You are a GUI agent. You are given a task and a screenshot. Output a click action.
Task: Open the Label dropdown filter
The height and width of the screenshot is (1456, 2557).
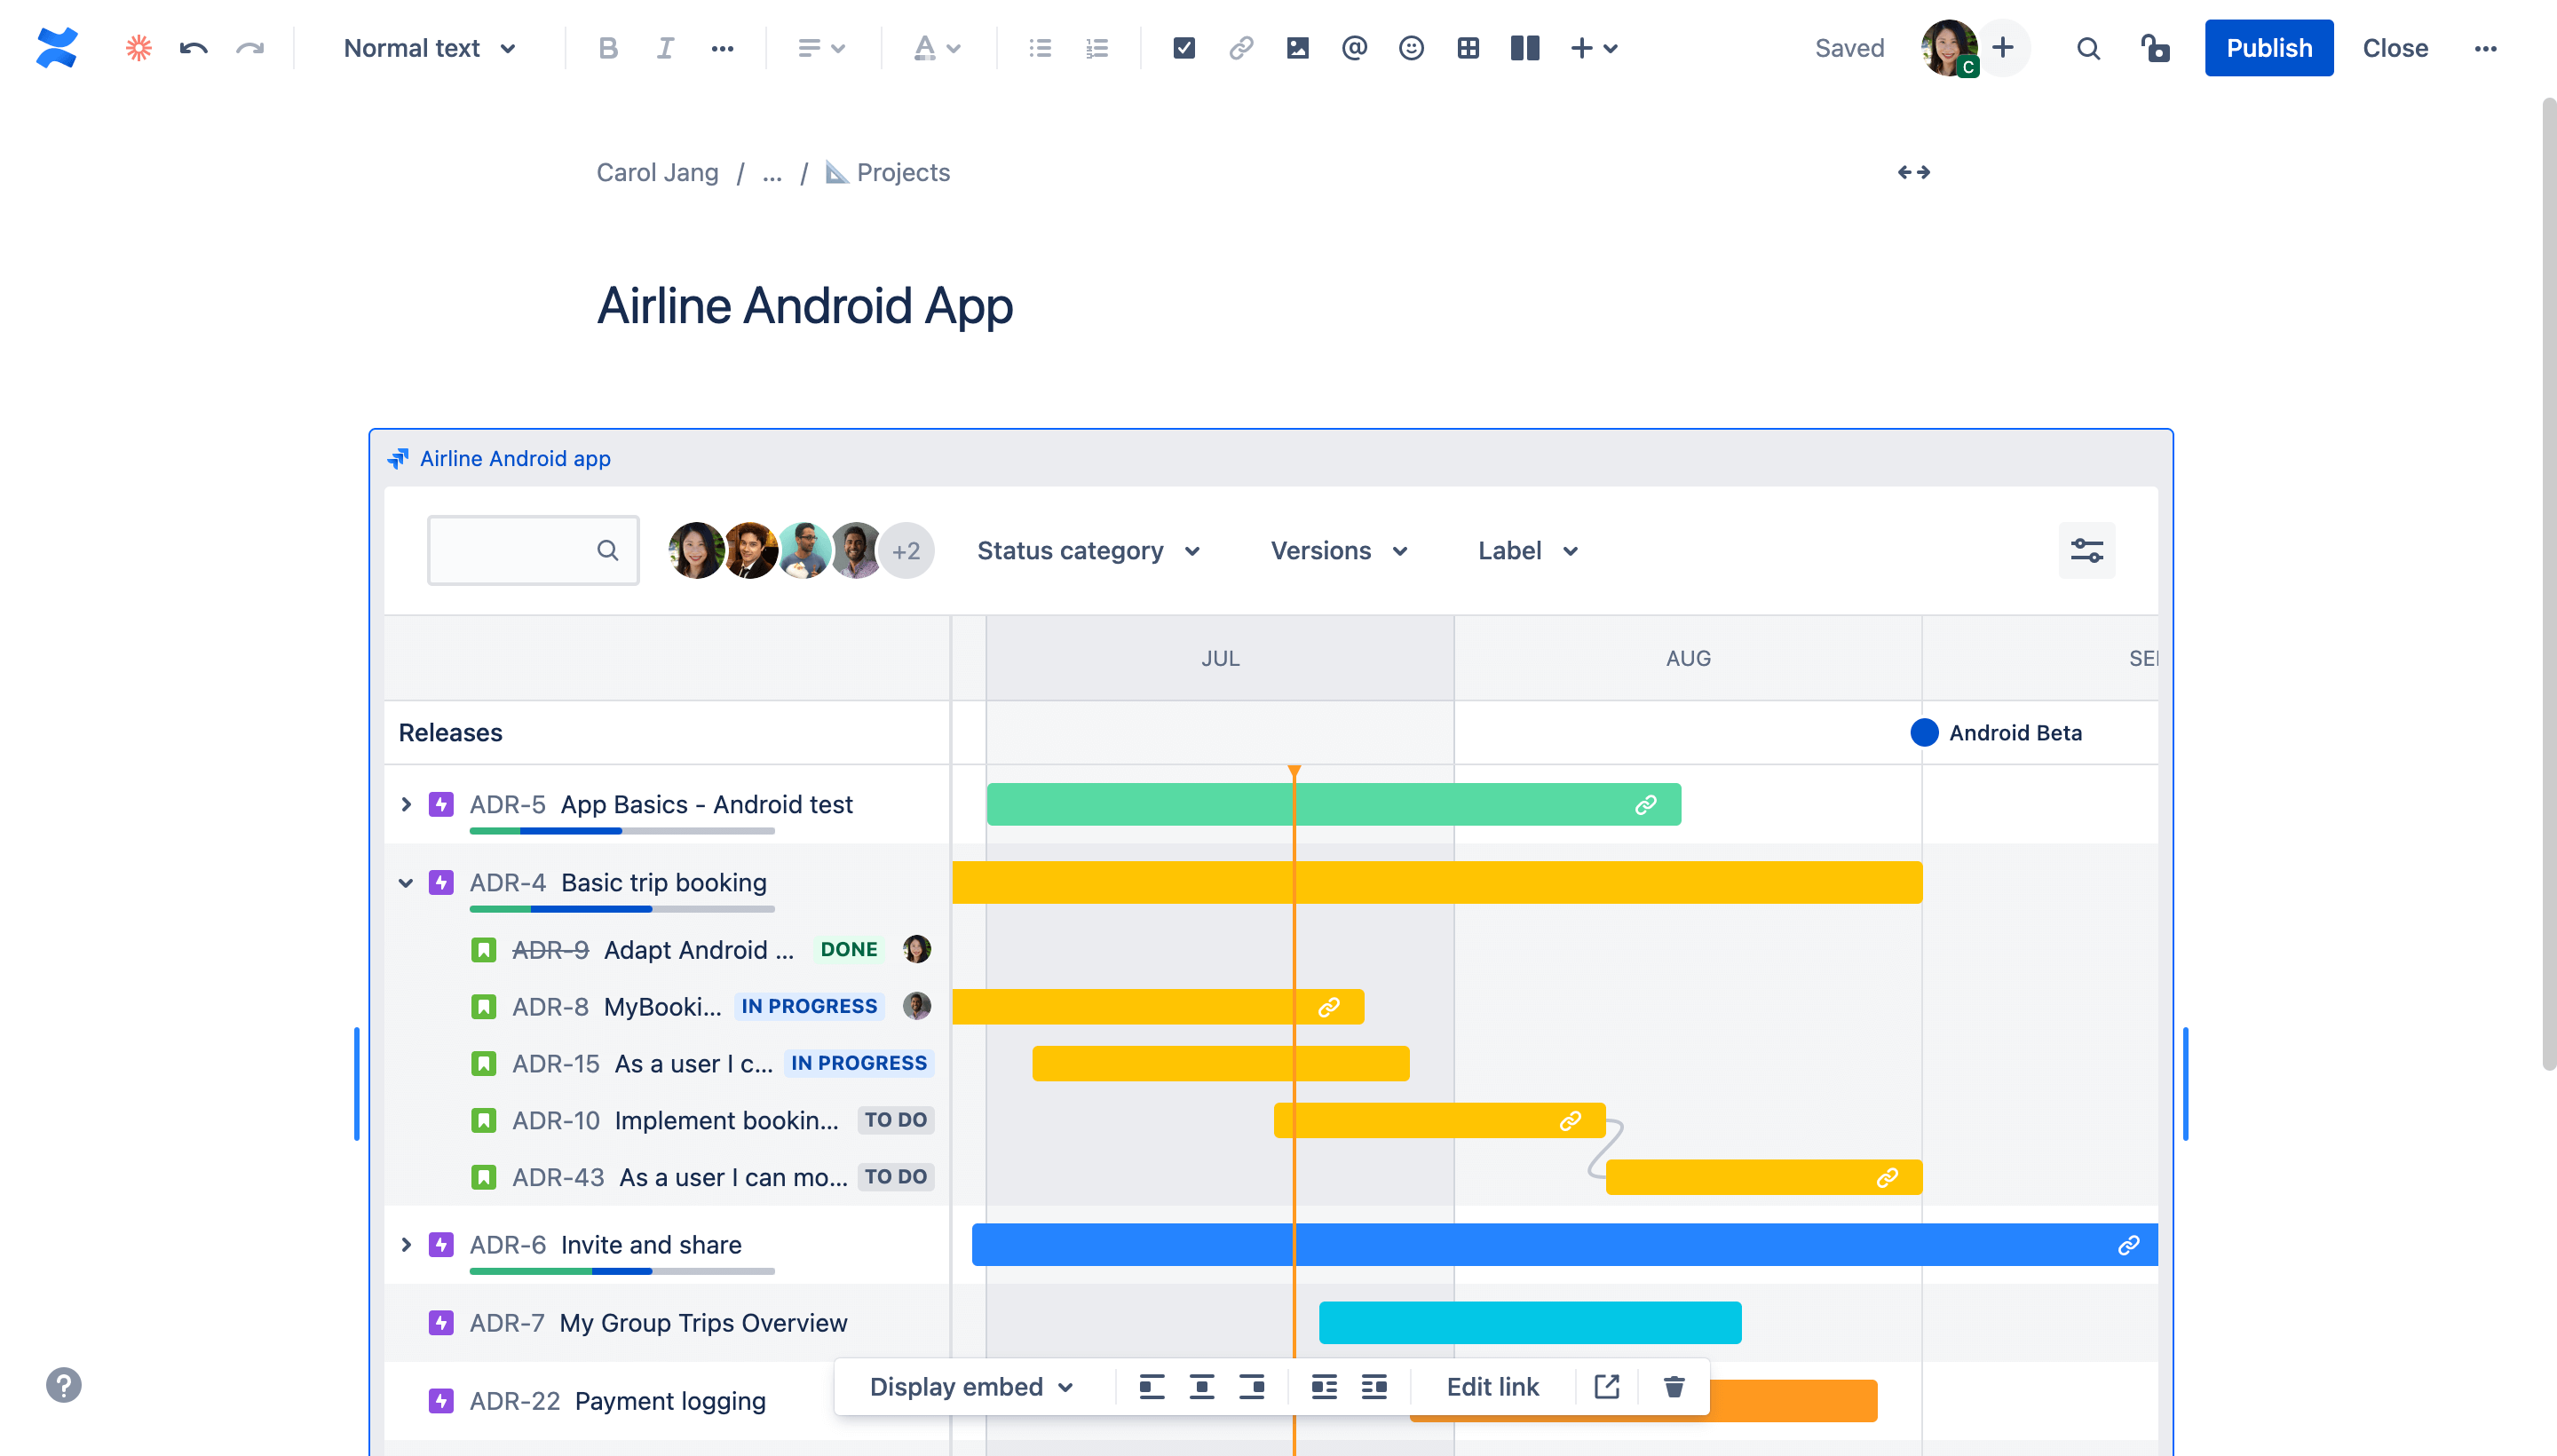tap(1524, 550)
